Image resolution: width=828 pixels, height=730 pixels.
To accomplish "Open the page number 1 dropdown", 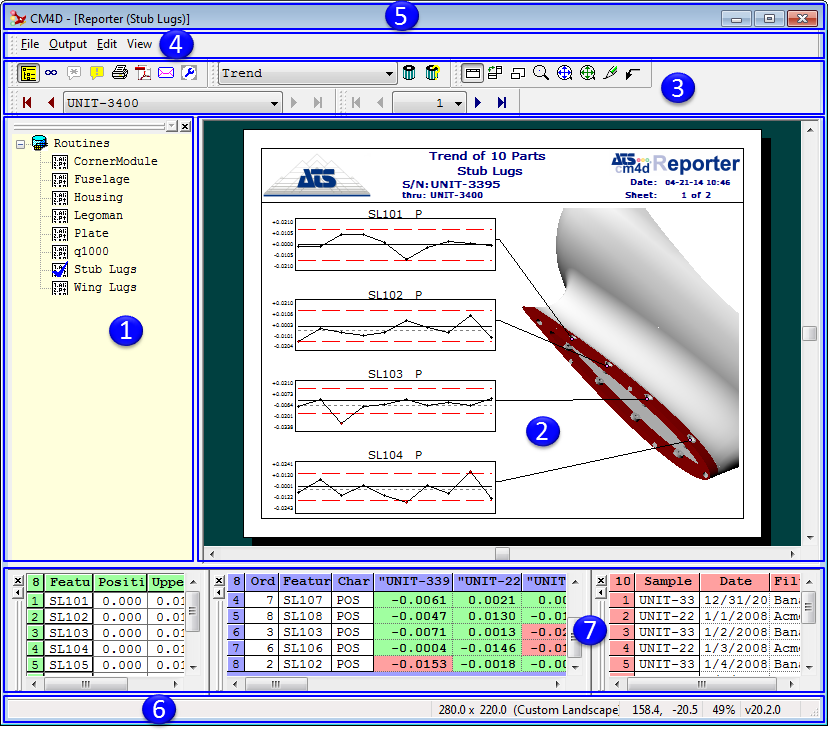I will tap(458, 103).
